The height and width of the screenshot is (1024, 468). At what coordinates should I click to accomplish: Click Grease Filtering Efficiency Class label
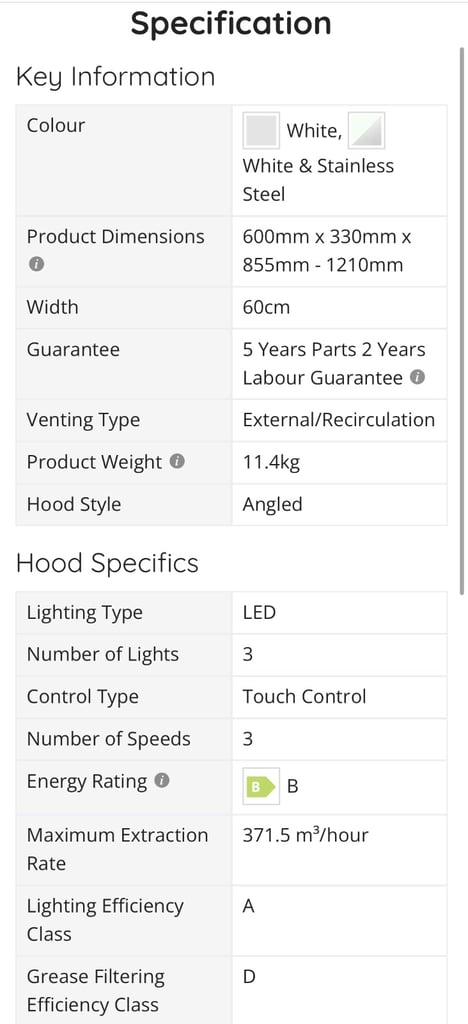pyautogui.click(x=93, y=990)
